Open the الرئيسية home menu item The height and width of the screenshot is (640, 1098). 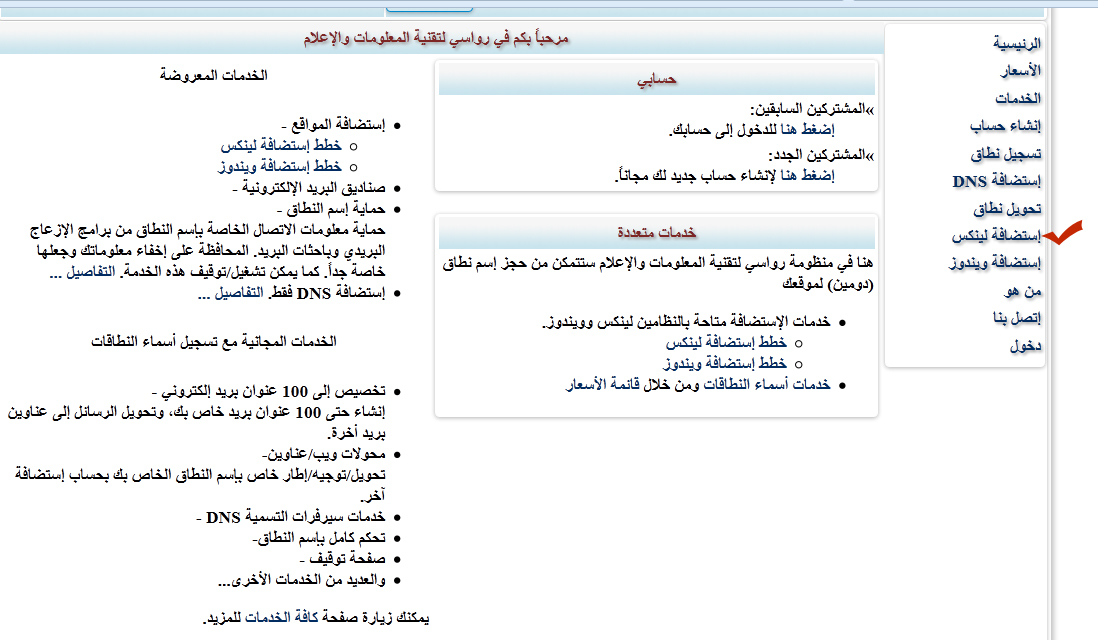[1017, 43]
